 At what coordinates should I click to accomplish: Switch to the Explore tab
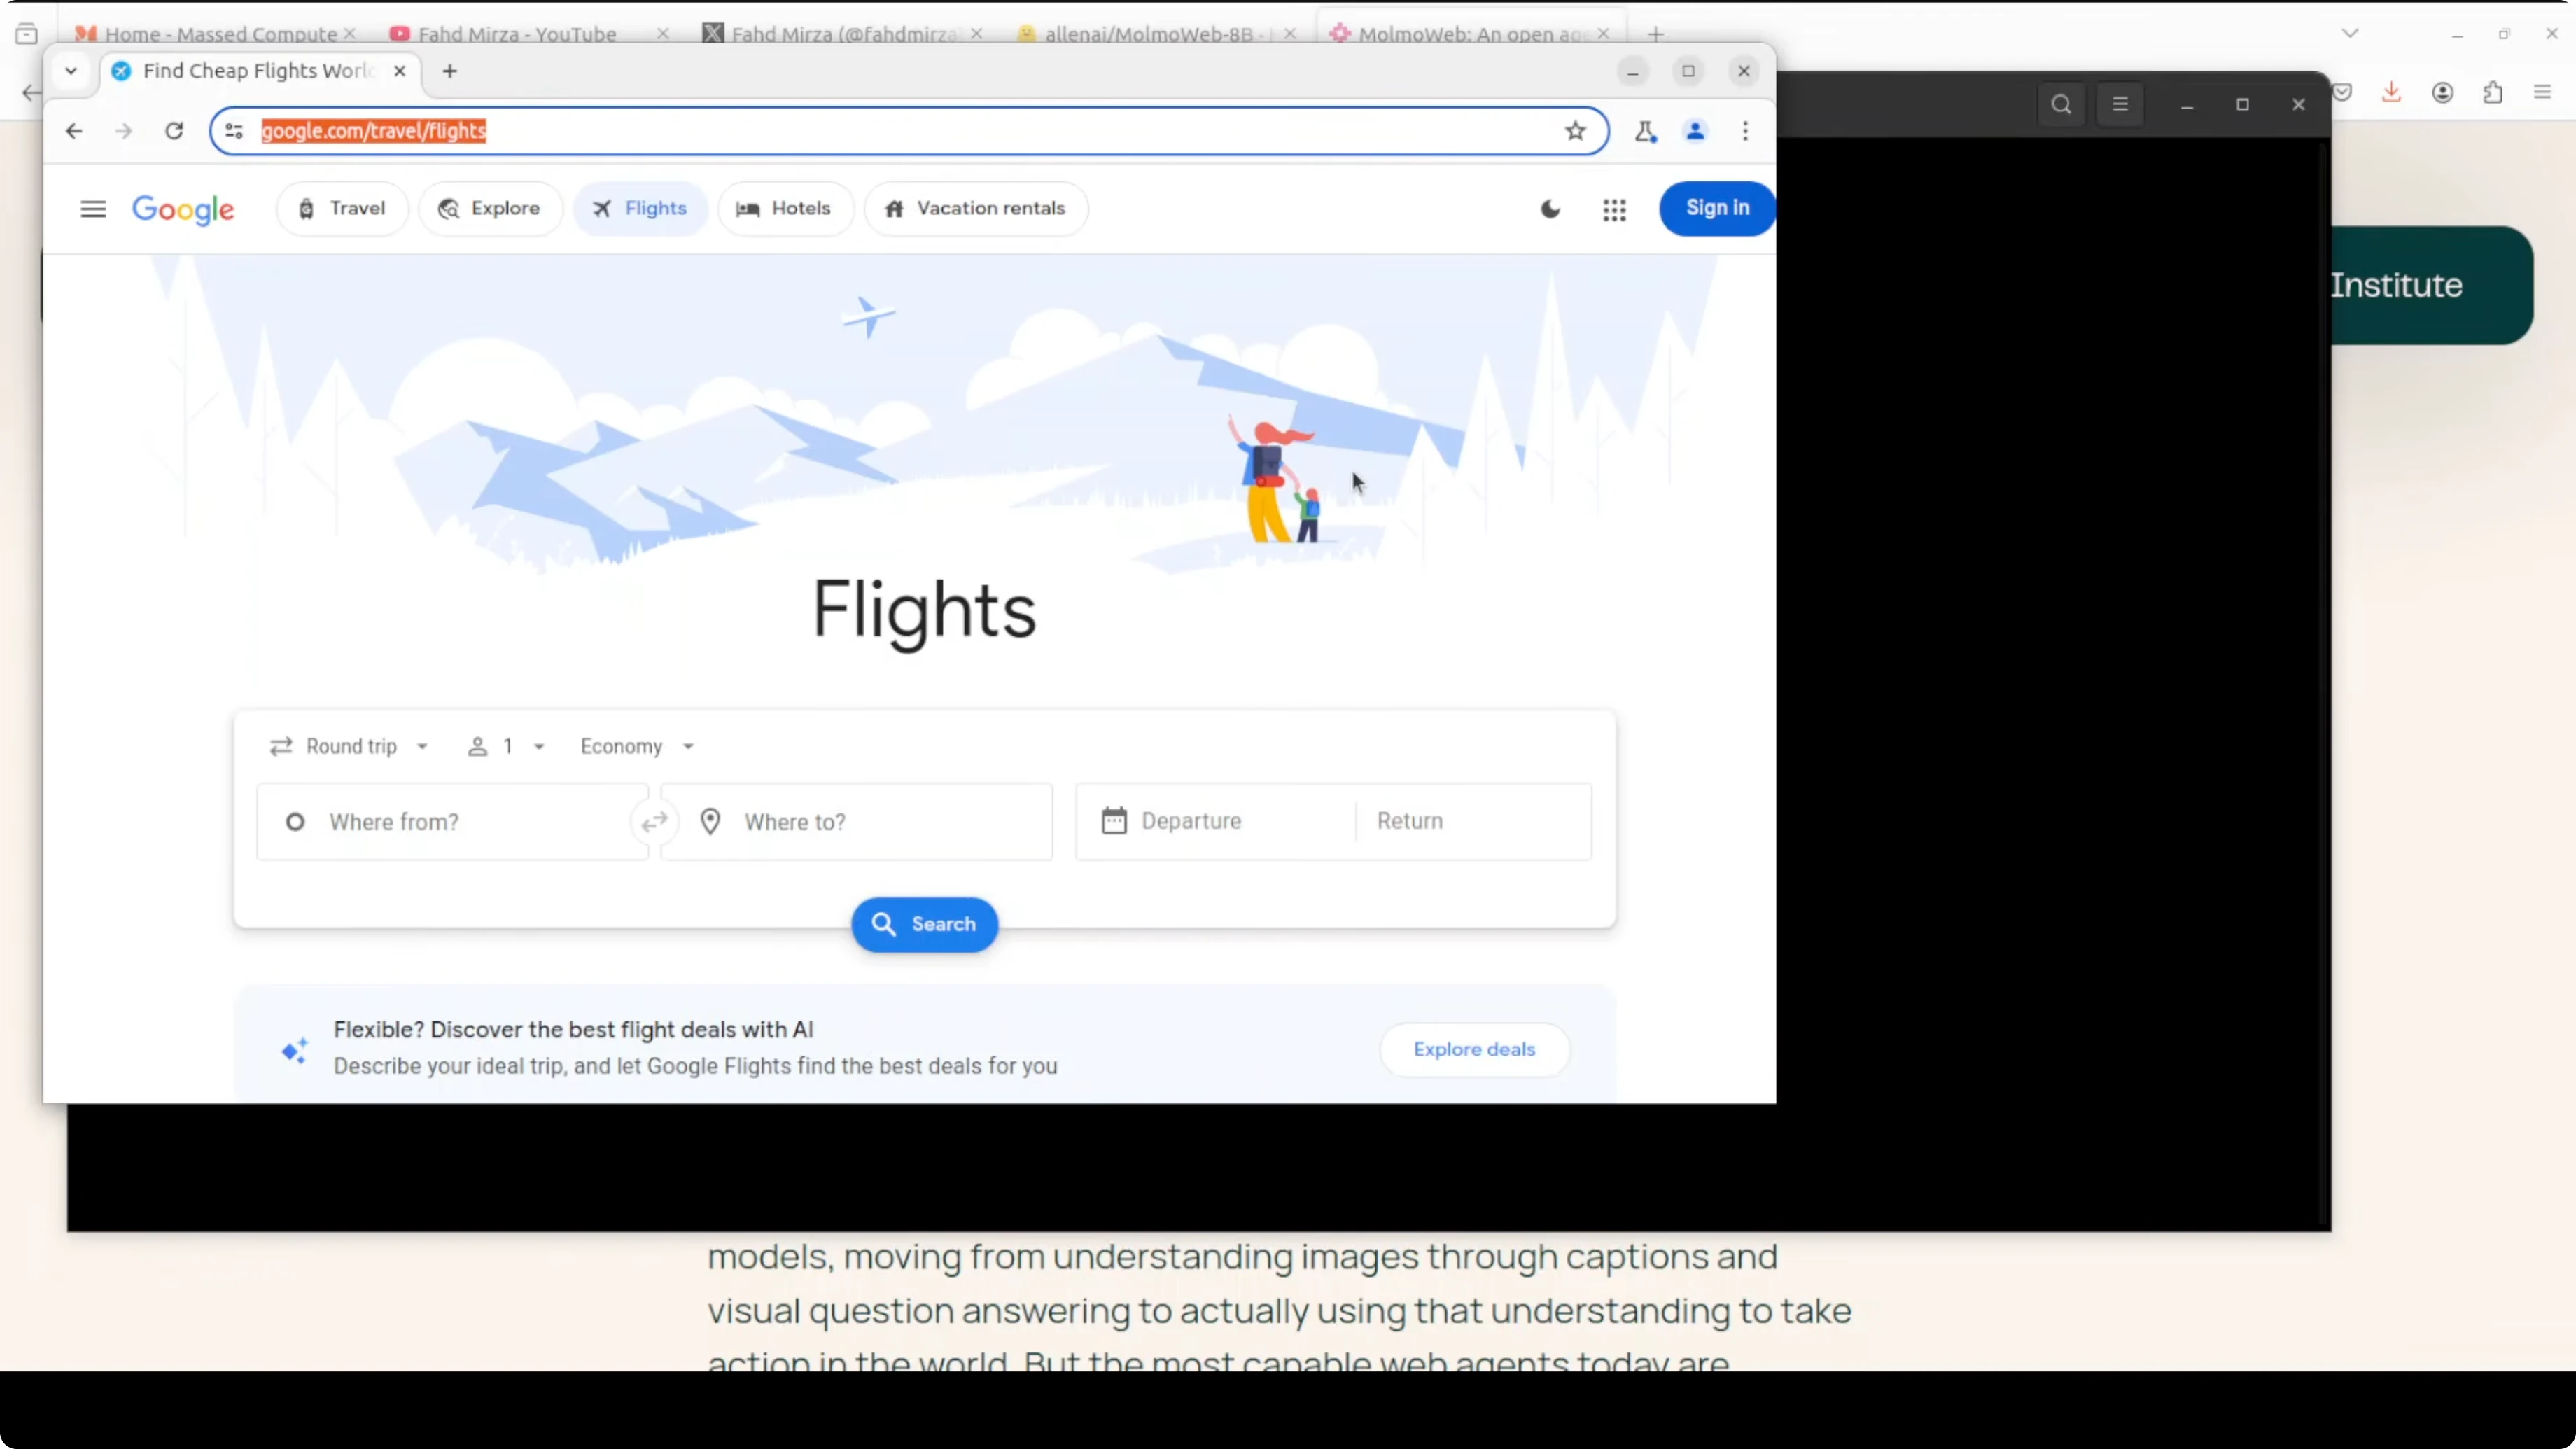click(490, 209)
